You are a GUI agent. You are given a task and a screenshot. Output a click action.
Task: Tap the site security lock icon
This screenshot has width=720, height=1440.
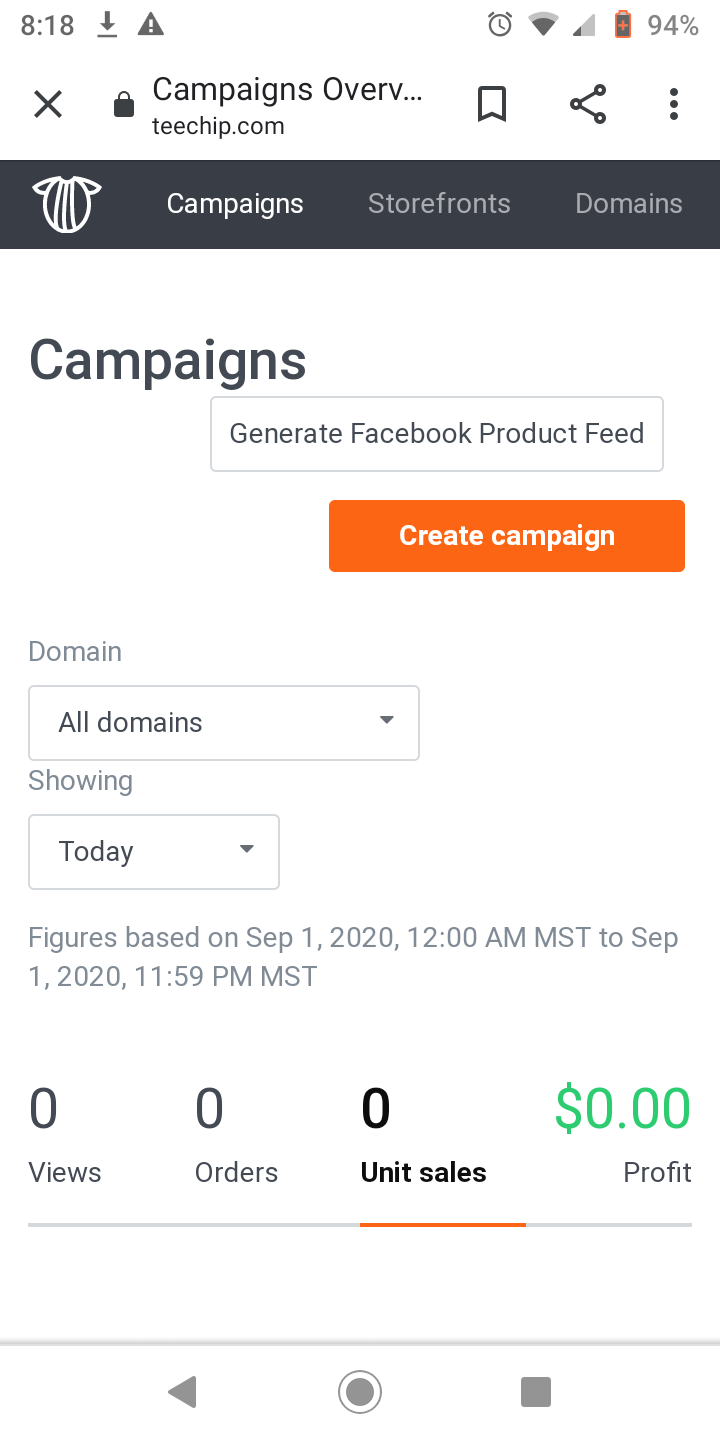(124, 105)
